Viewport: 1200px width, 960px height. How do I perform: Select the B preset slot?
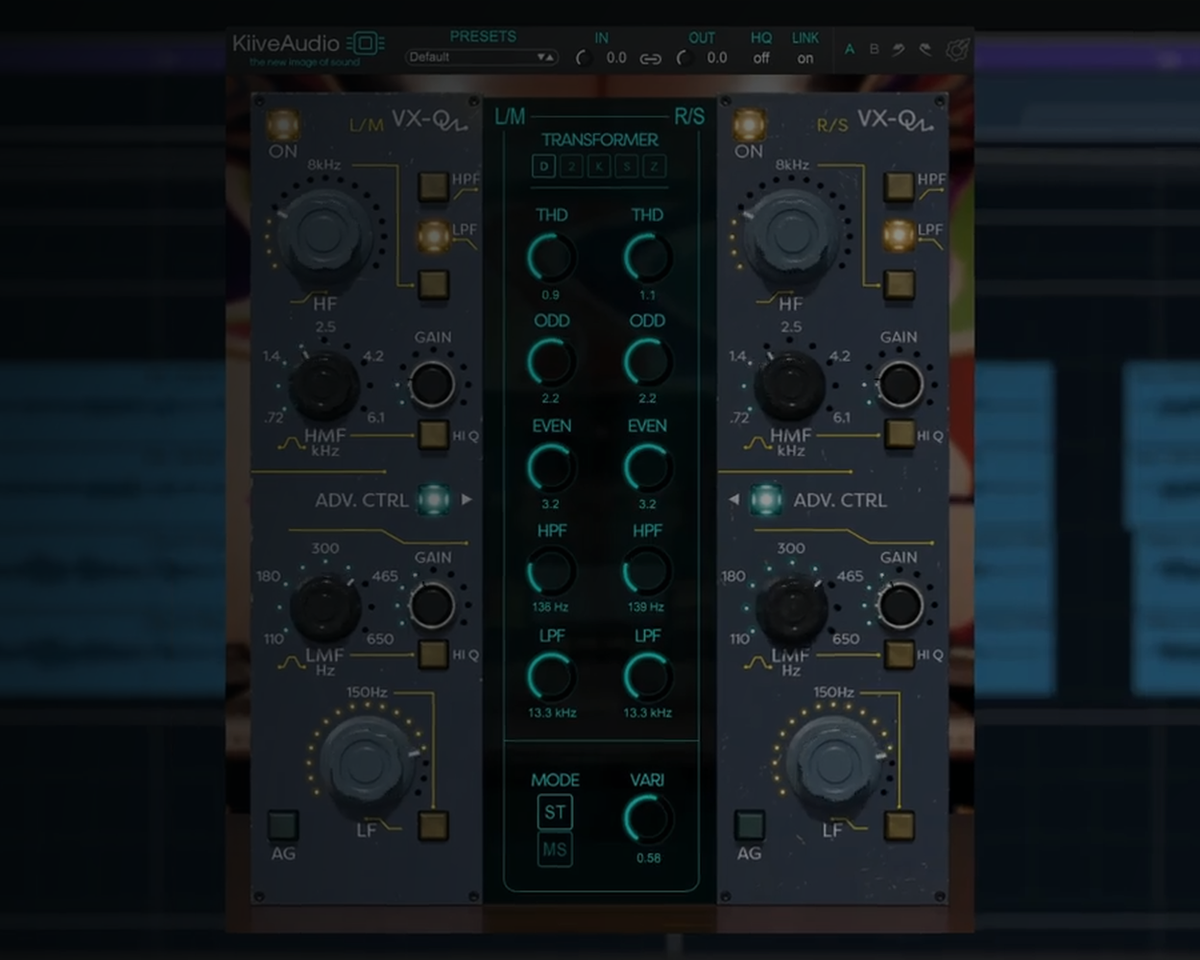pos(874,49)
